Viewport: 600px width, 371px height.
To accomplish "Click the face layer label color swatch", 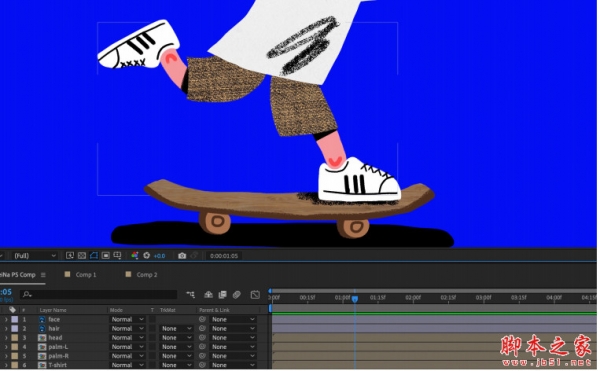I will [15, 319].
